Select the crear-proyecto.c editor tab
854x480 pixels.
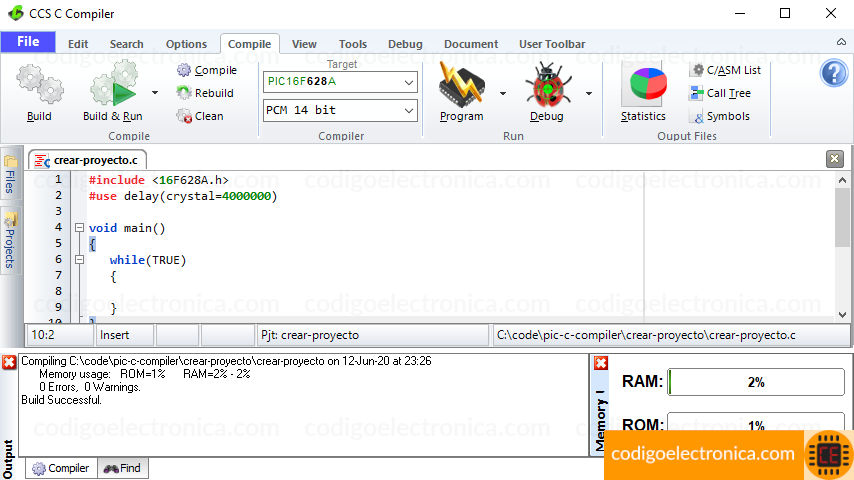click(x=88, y=160)
